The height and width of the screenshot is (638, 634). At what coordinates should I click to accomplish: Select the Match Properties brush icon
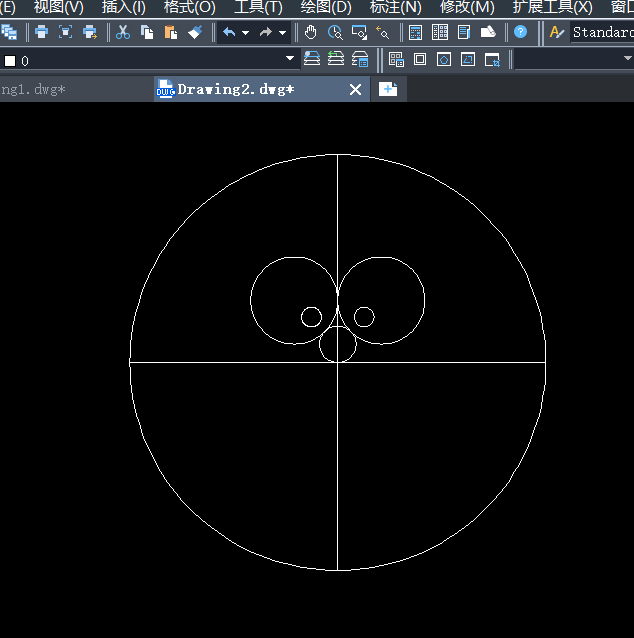tap(195, 32)
